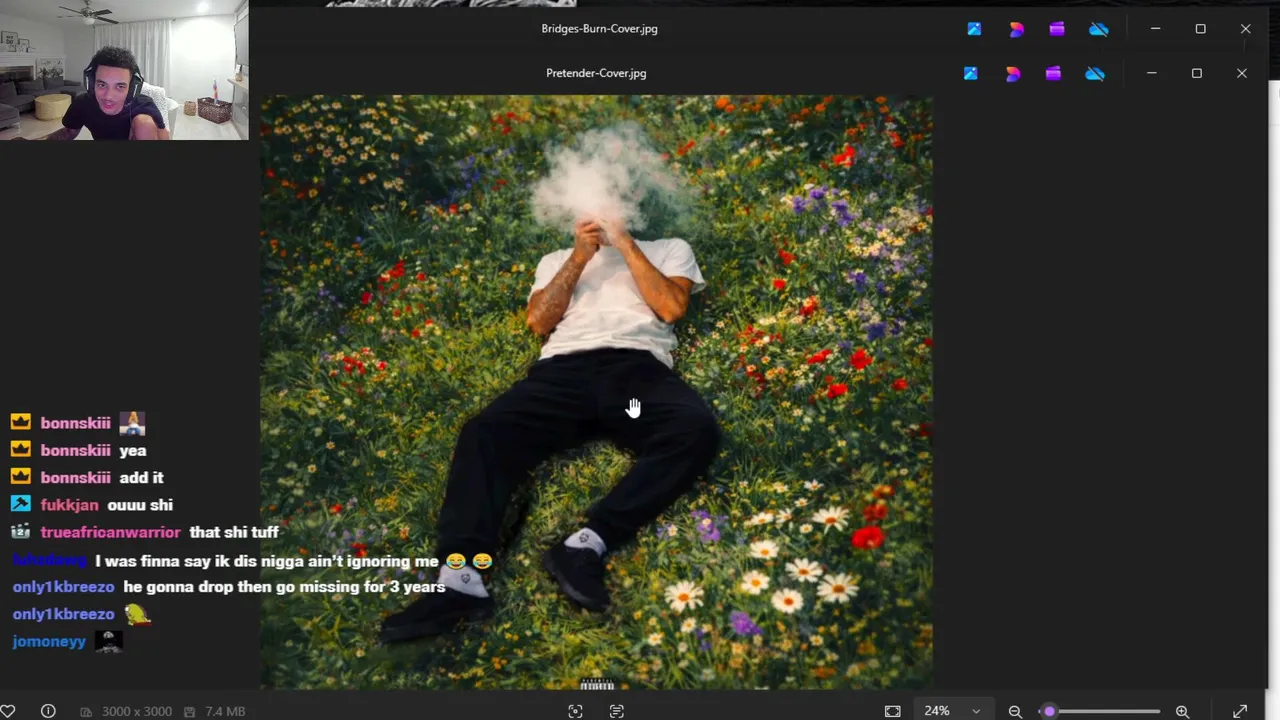Image resolution: width=1280 pixels, height=720 pixels.
Task: Click chat username jomoneyy
Action: click(49, 641)
